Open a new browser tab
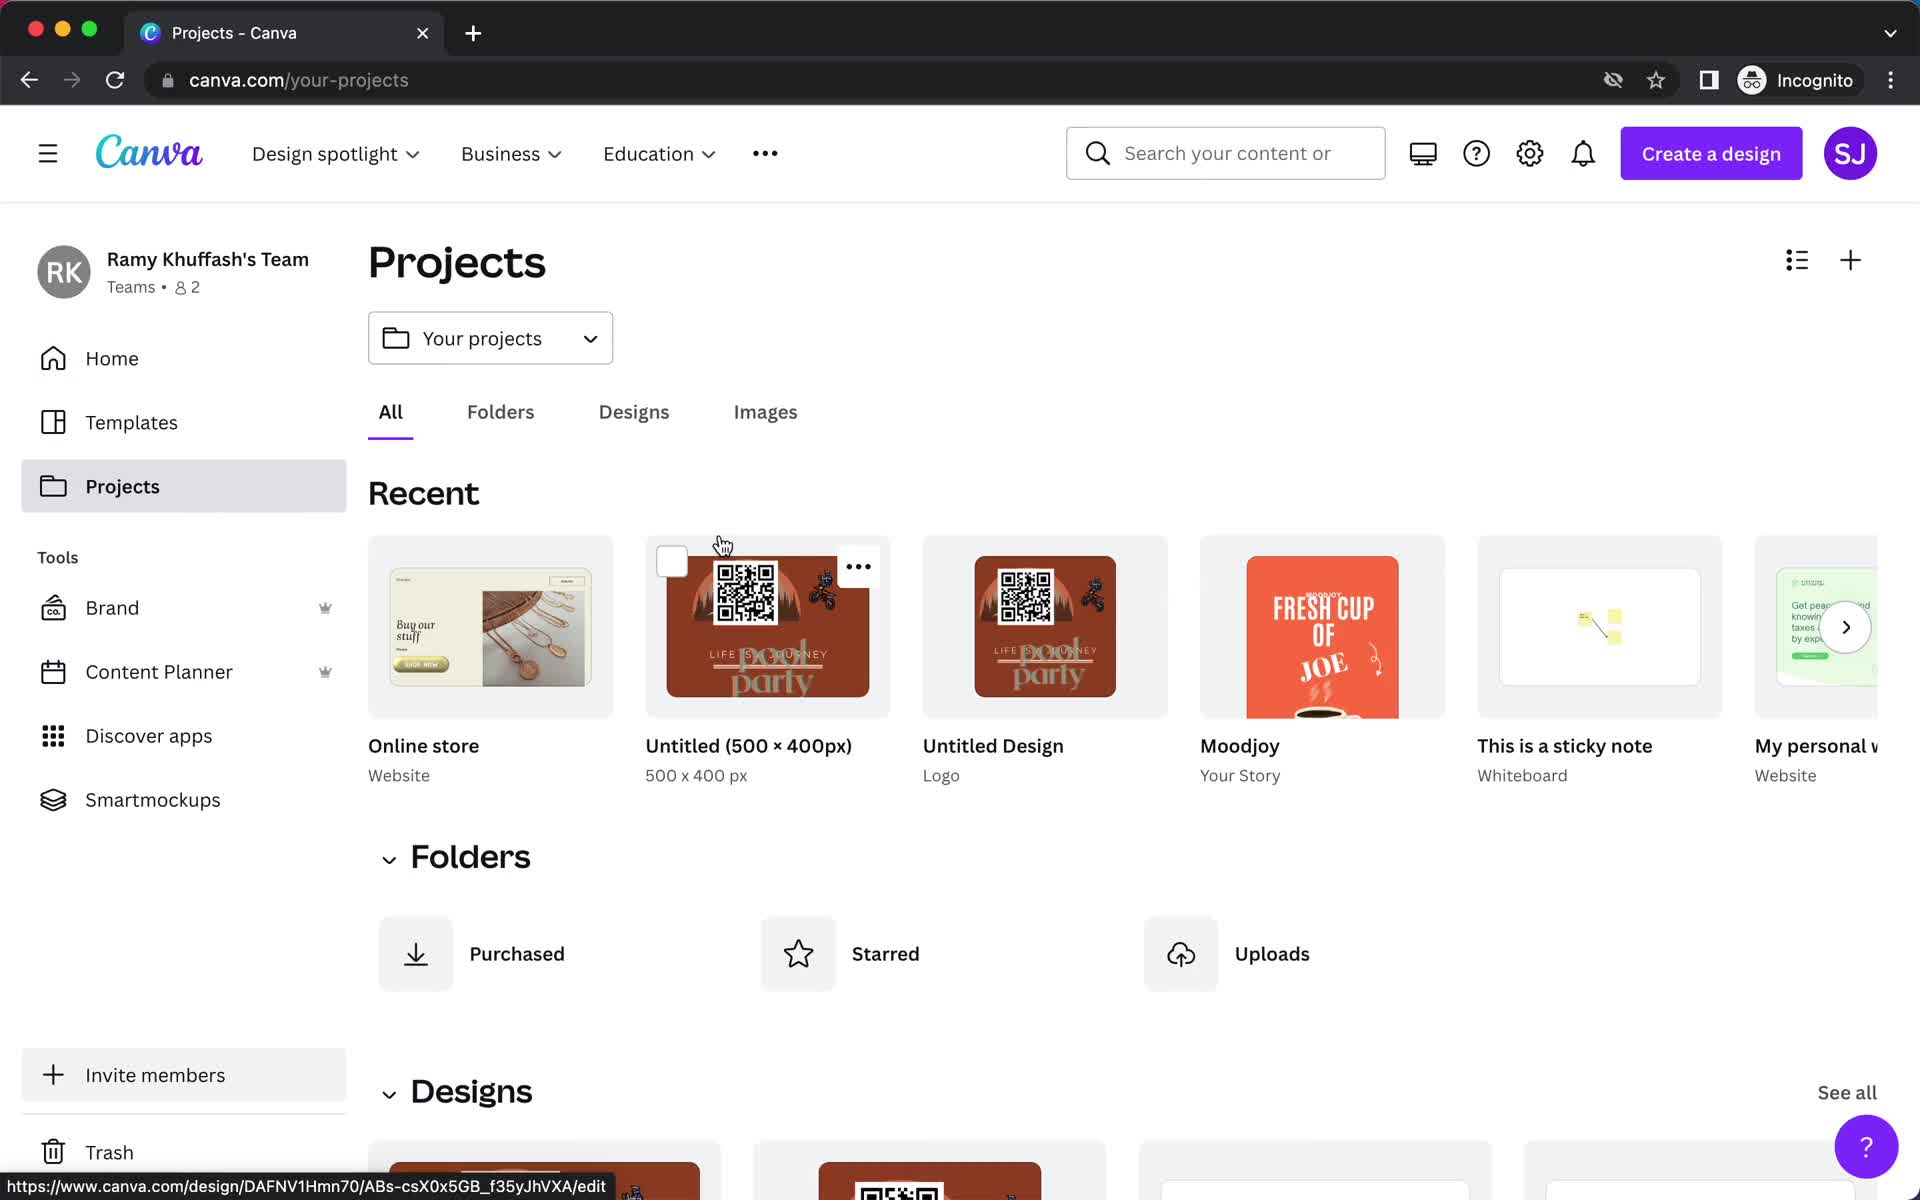Viewport: 1920px width, 1200px height. [x=473, y=33]
